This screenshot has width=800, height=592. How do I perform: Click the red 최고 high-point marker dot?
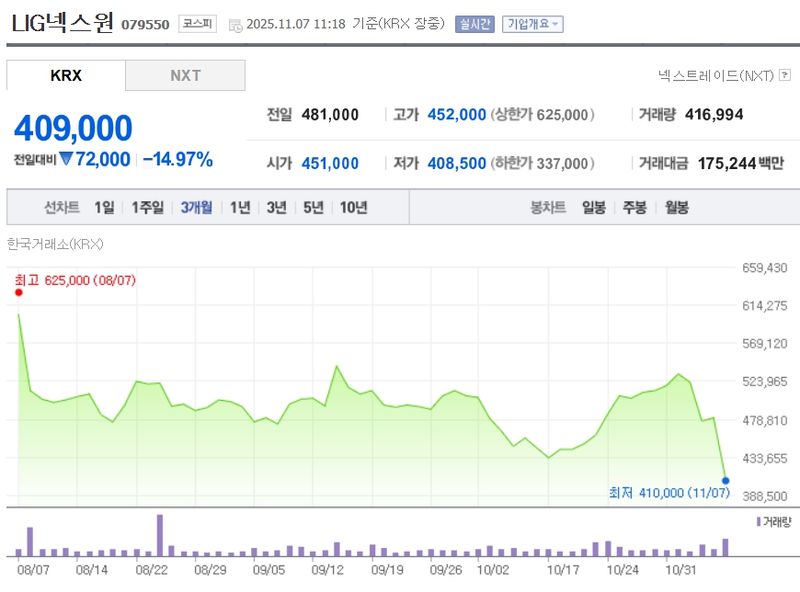click(x=18, y=293)
